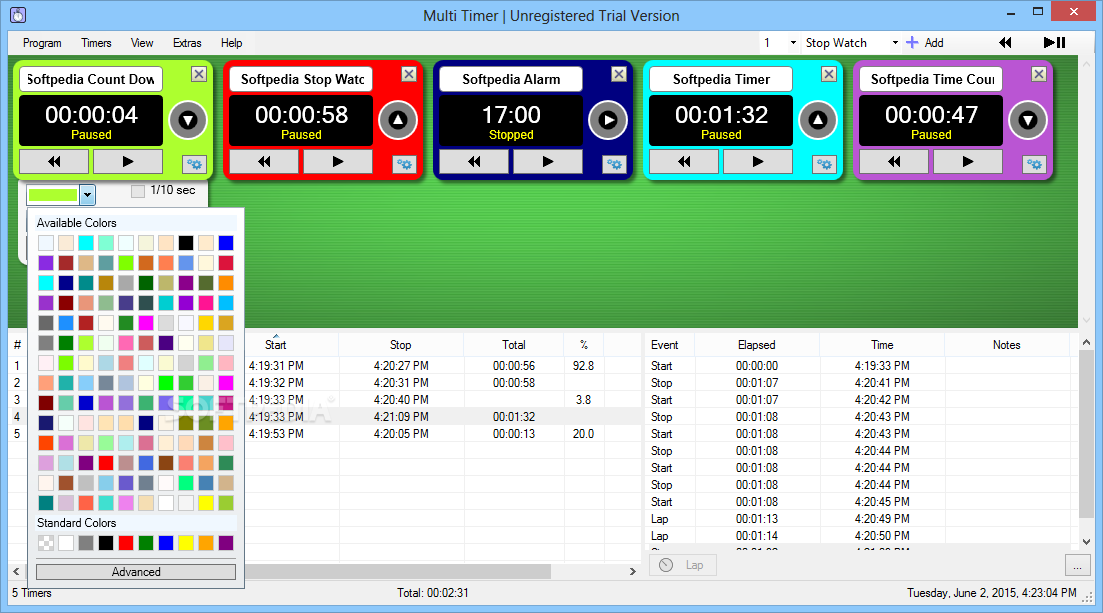
Task: Rewind the Softpedia Time Count card
Action: pyautogui.click(x=894, y=162)
